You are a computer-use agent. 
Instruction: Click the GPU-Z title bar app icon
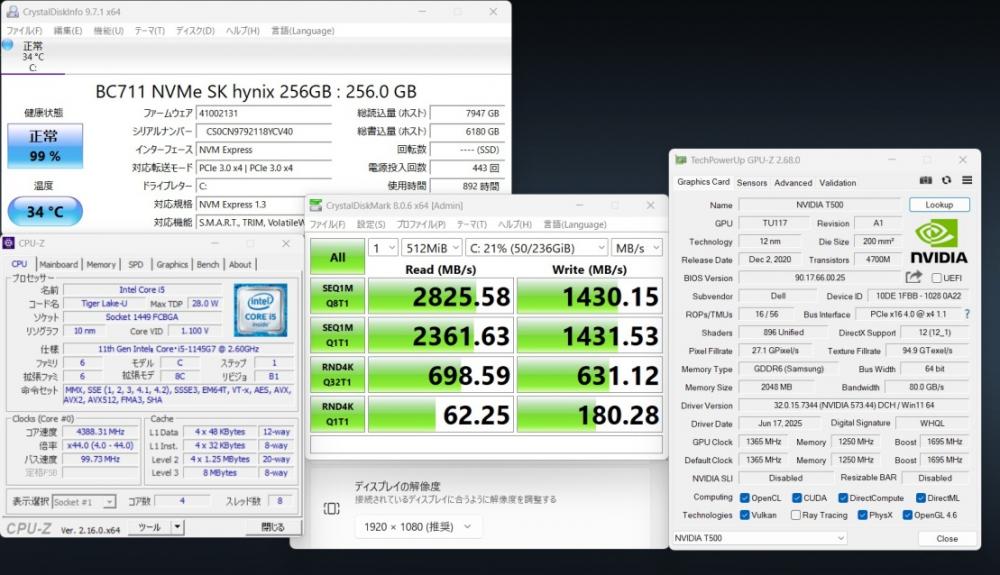[681, 160]
